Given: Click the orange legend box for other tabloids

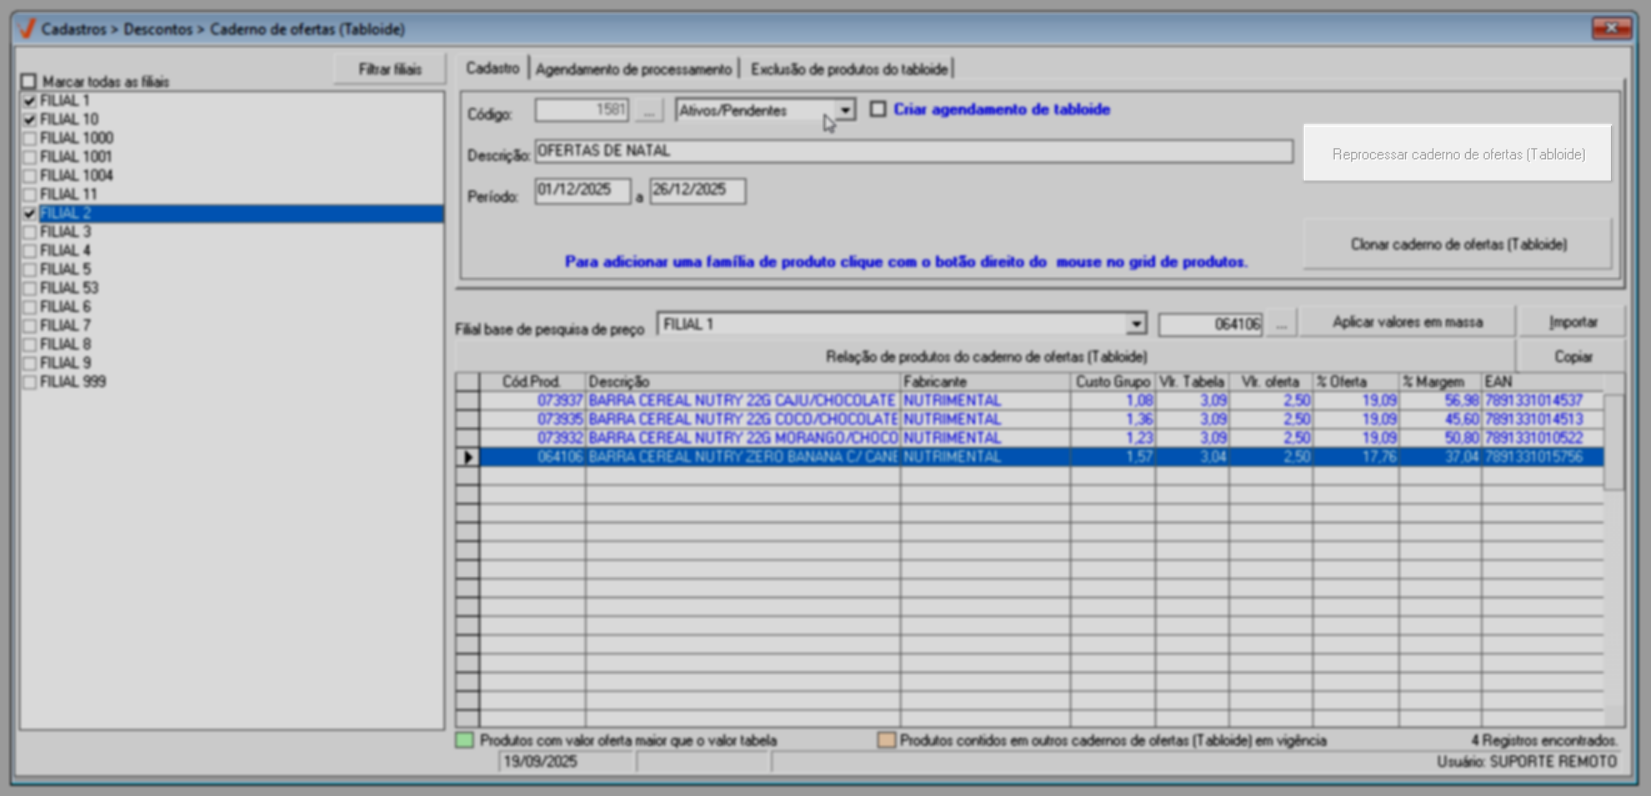Looking at the screenshot, I should point(886,741).
